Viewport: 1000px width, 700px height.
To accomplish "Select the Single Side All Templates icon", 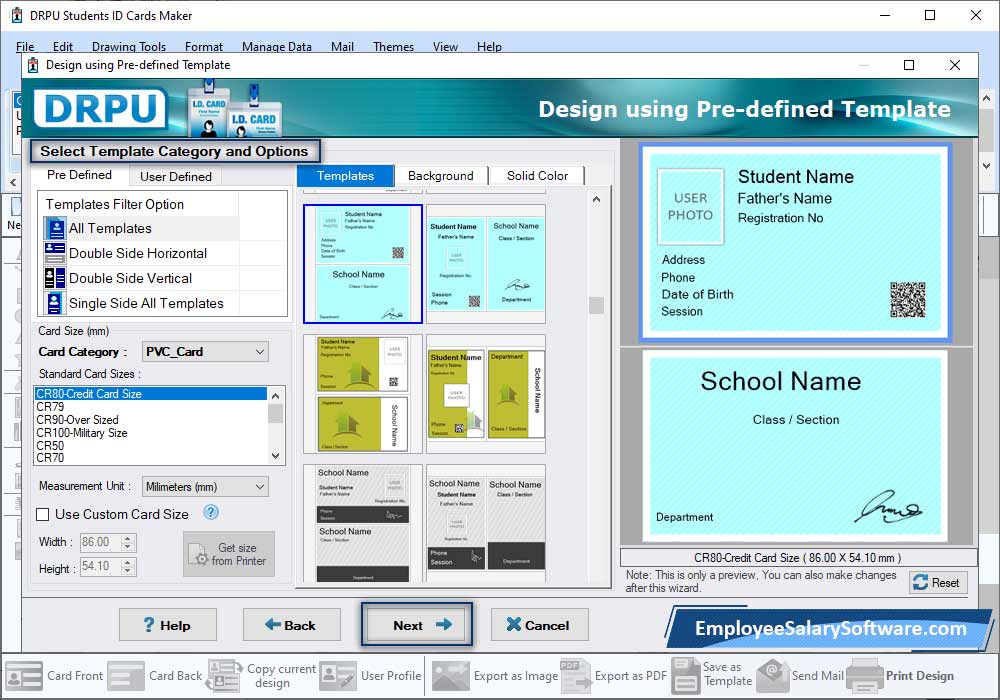I will tap(55, 303).
